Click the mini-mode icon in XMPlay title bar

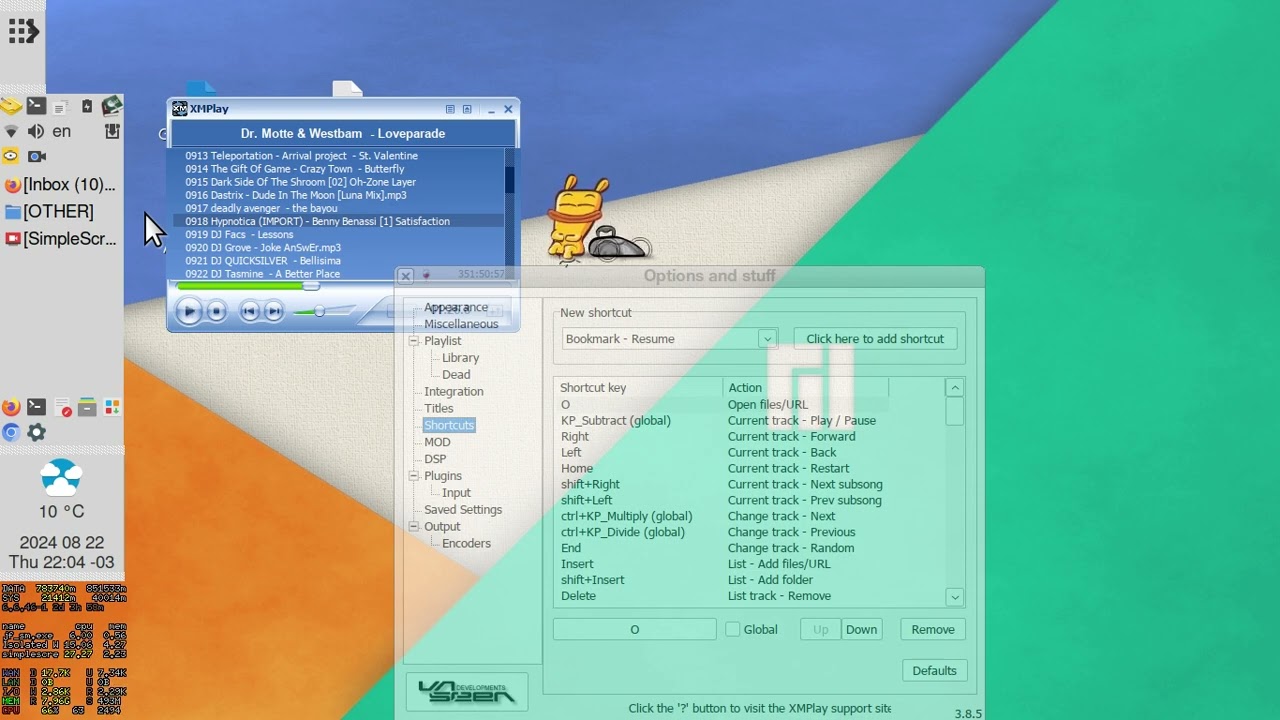point(467,109)
